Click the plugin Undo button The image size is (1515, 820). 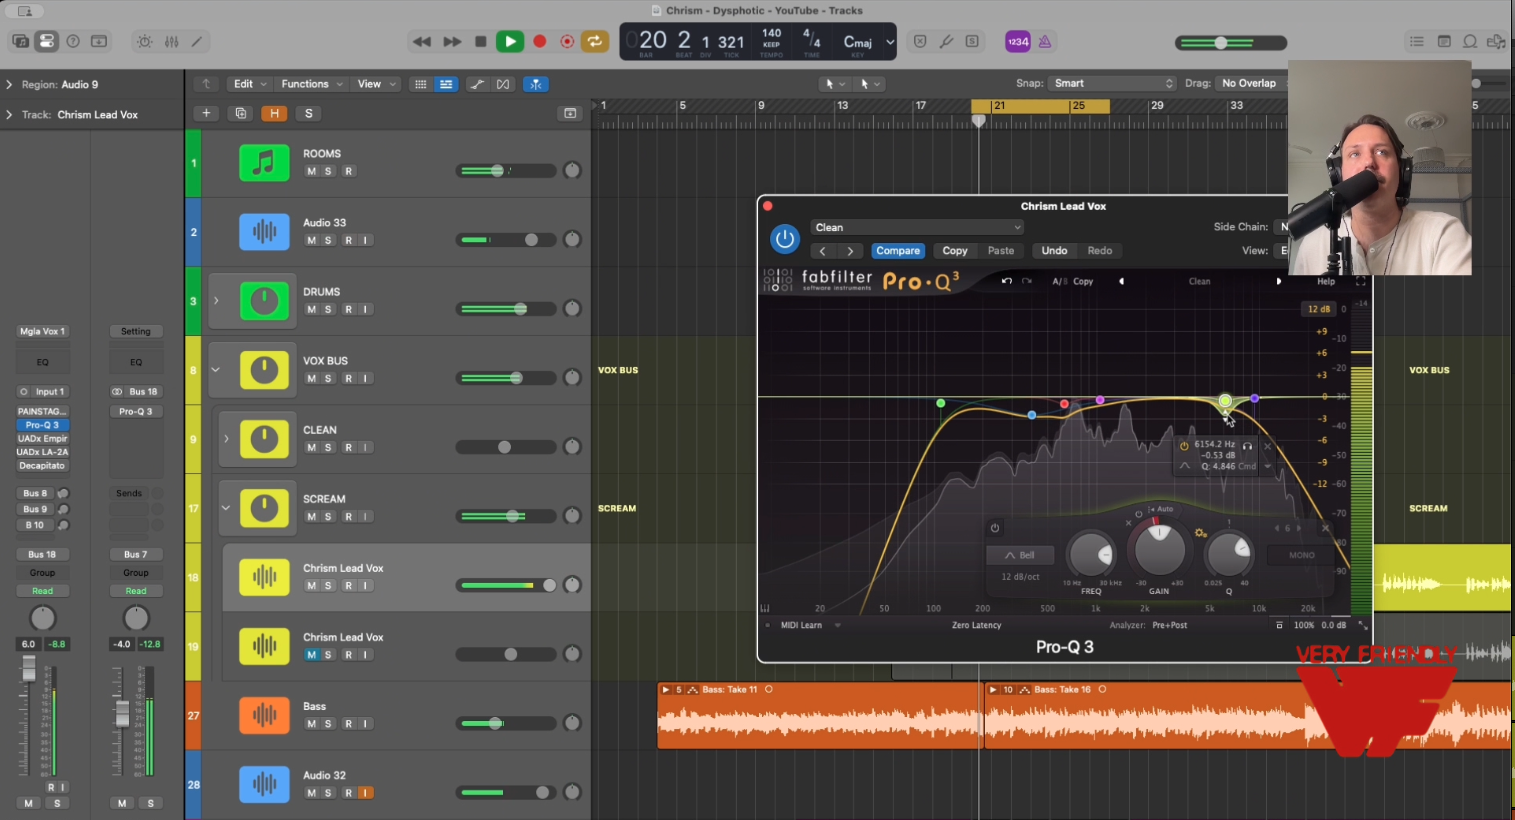[x=1054, y=251]
